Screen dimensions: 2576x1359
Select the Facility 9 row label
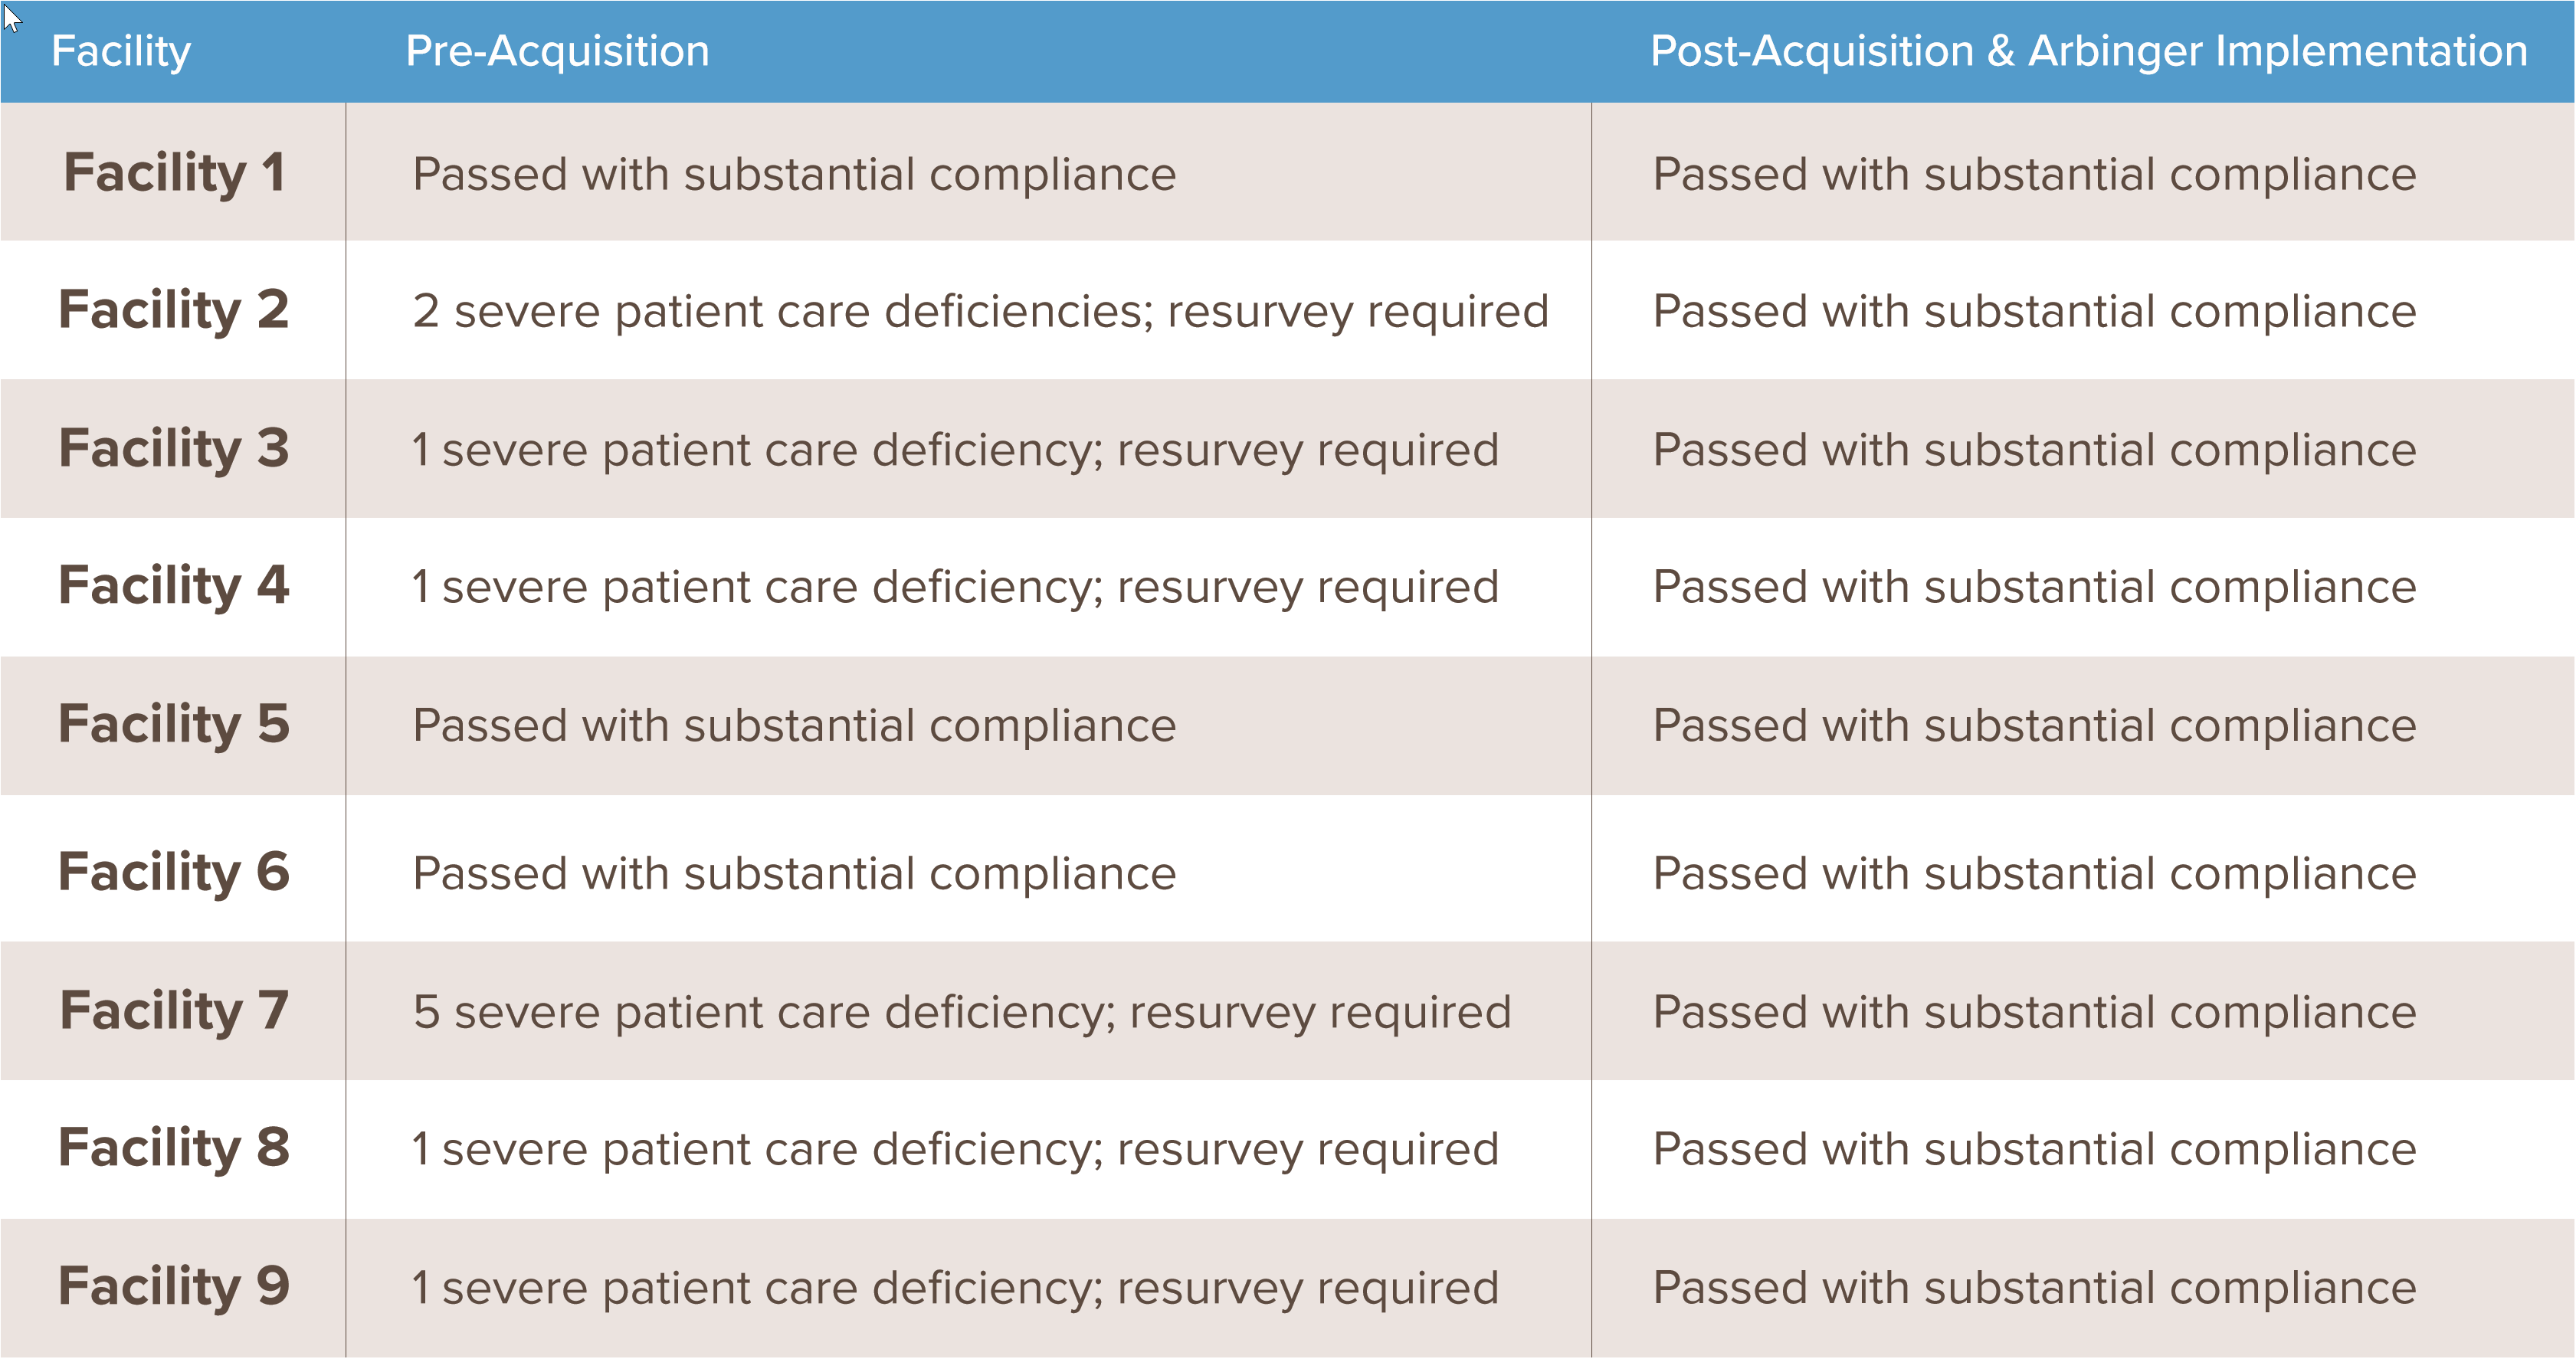[174, 1286]
